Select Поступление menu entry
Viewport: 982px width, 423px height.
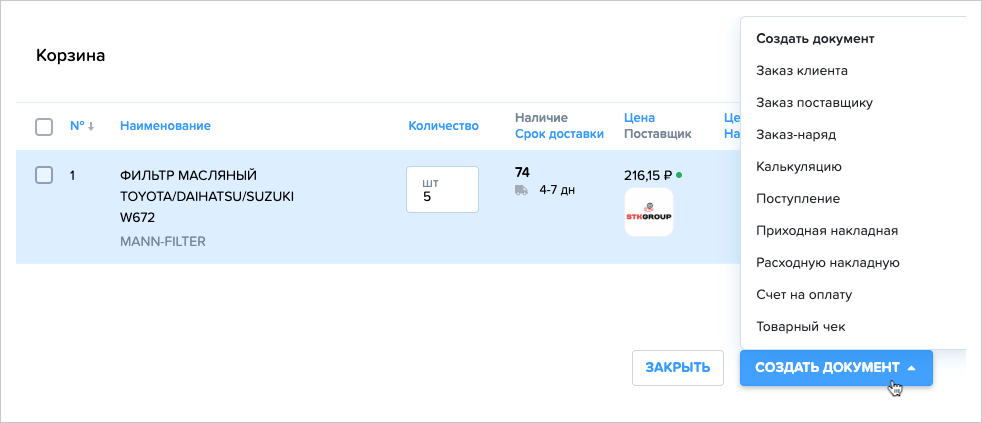[x=798, y=199]
